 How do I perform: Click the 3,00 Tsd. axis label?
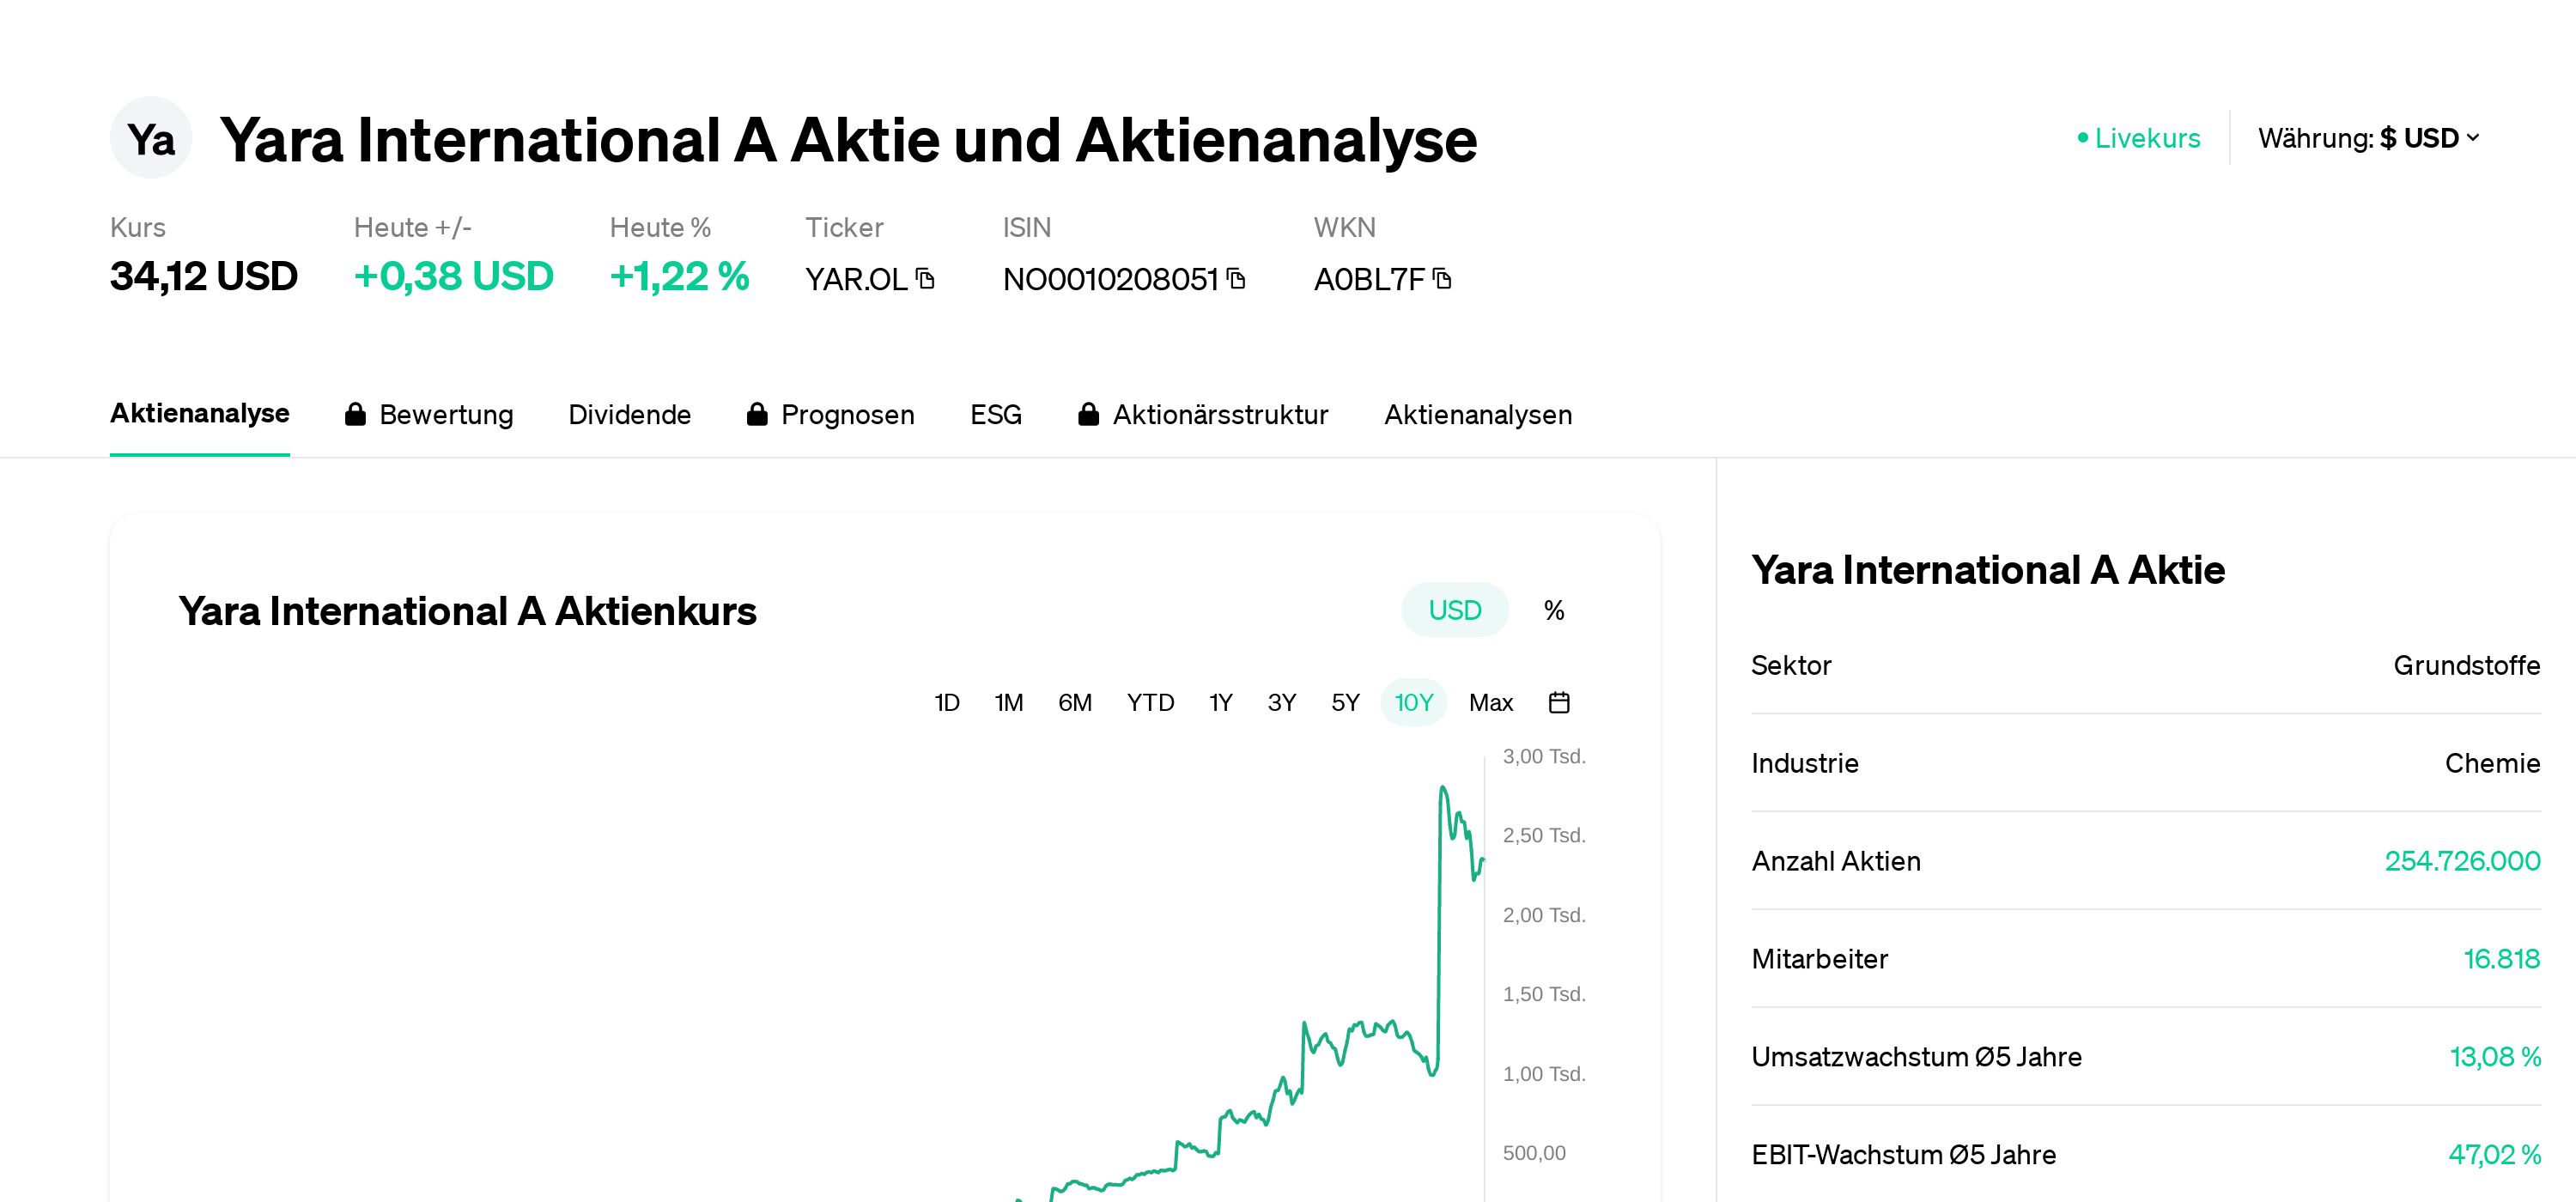(x=1544, y=757)
